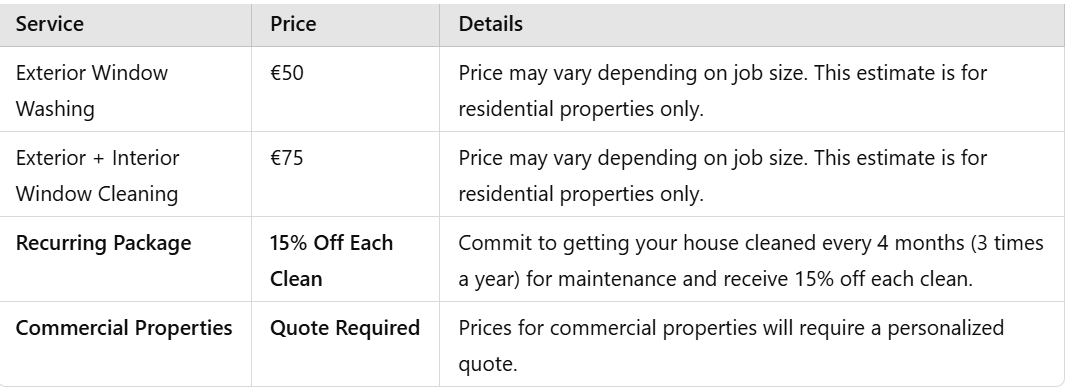This screenshot has height=388, width=1071.
Task: Click 'Window Cleaning' text in second row
Action: [x=96, y=194]
